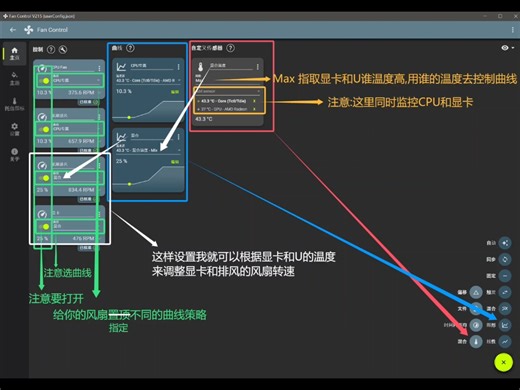The width and height of the screenshot is (520, 390).
Task: Click the Fan Control fan logo
Action: tap(29, 30)
